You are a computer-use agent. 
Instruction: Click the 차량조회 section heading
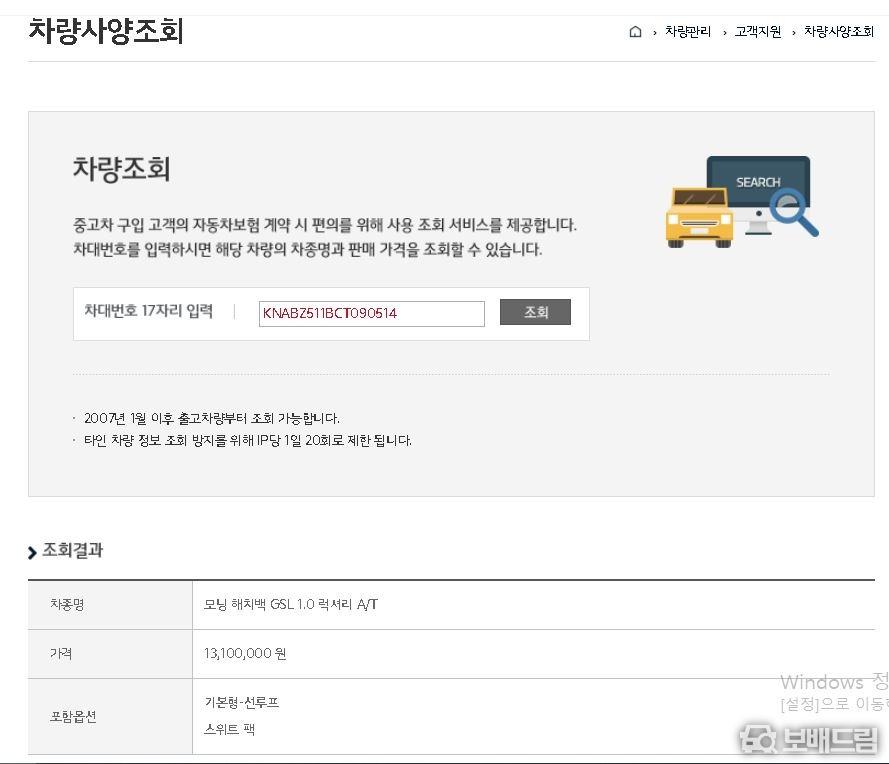tap(121, 168)
